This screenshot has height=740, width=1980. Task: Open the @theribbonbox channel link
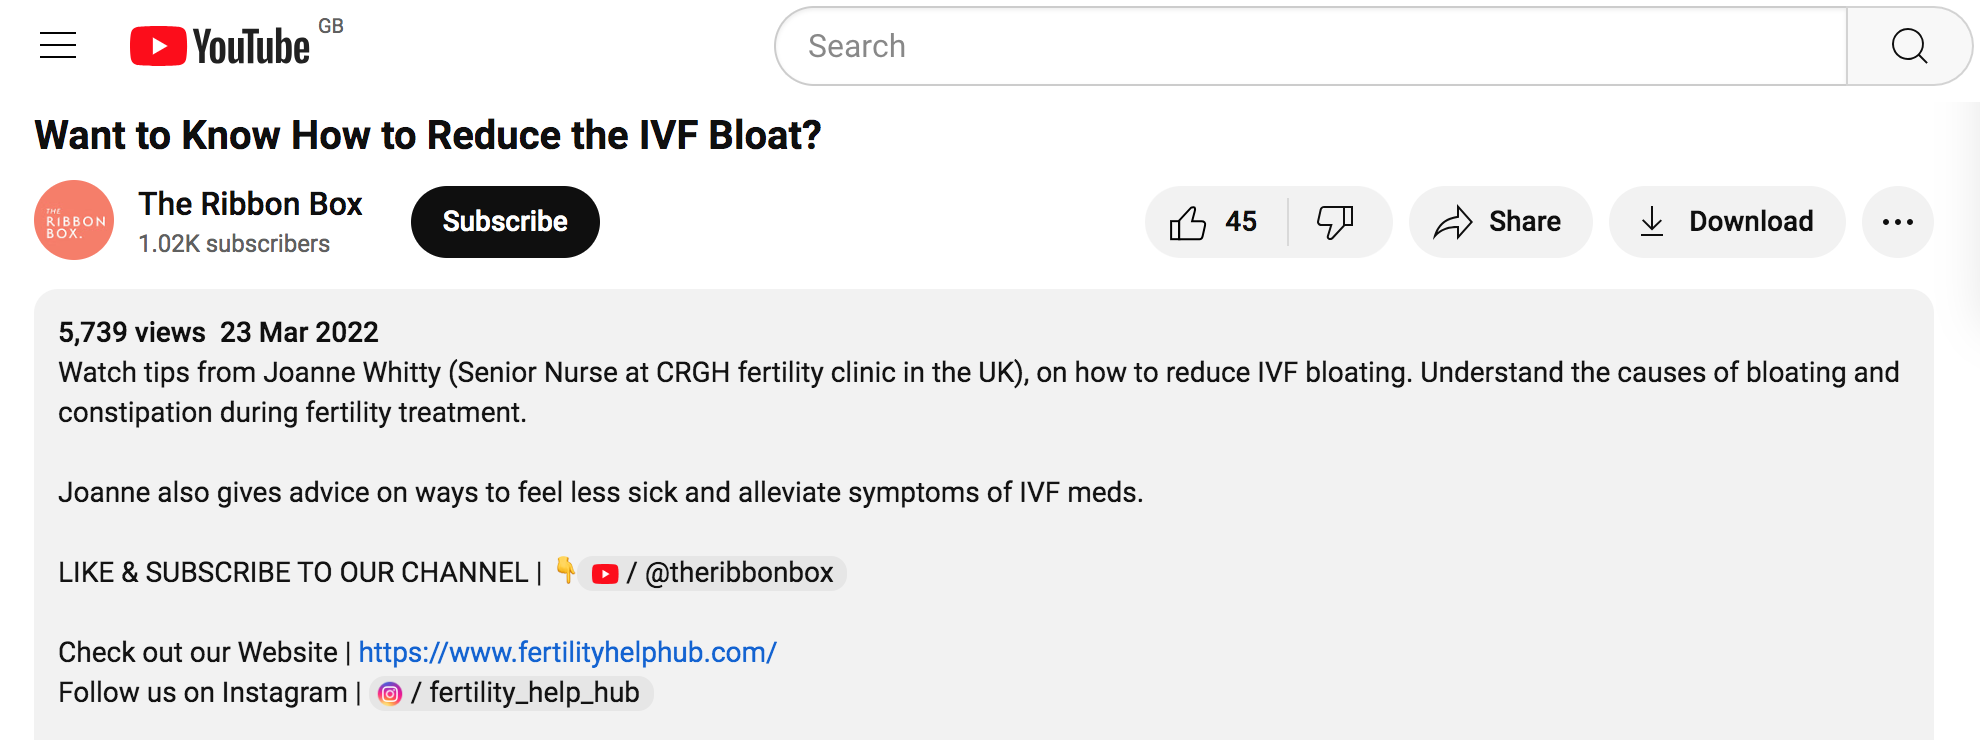click(x=738, y=573)
